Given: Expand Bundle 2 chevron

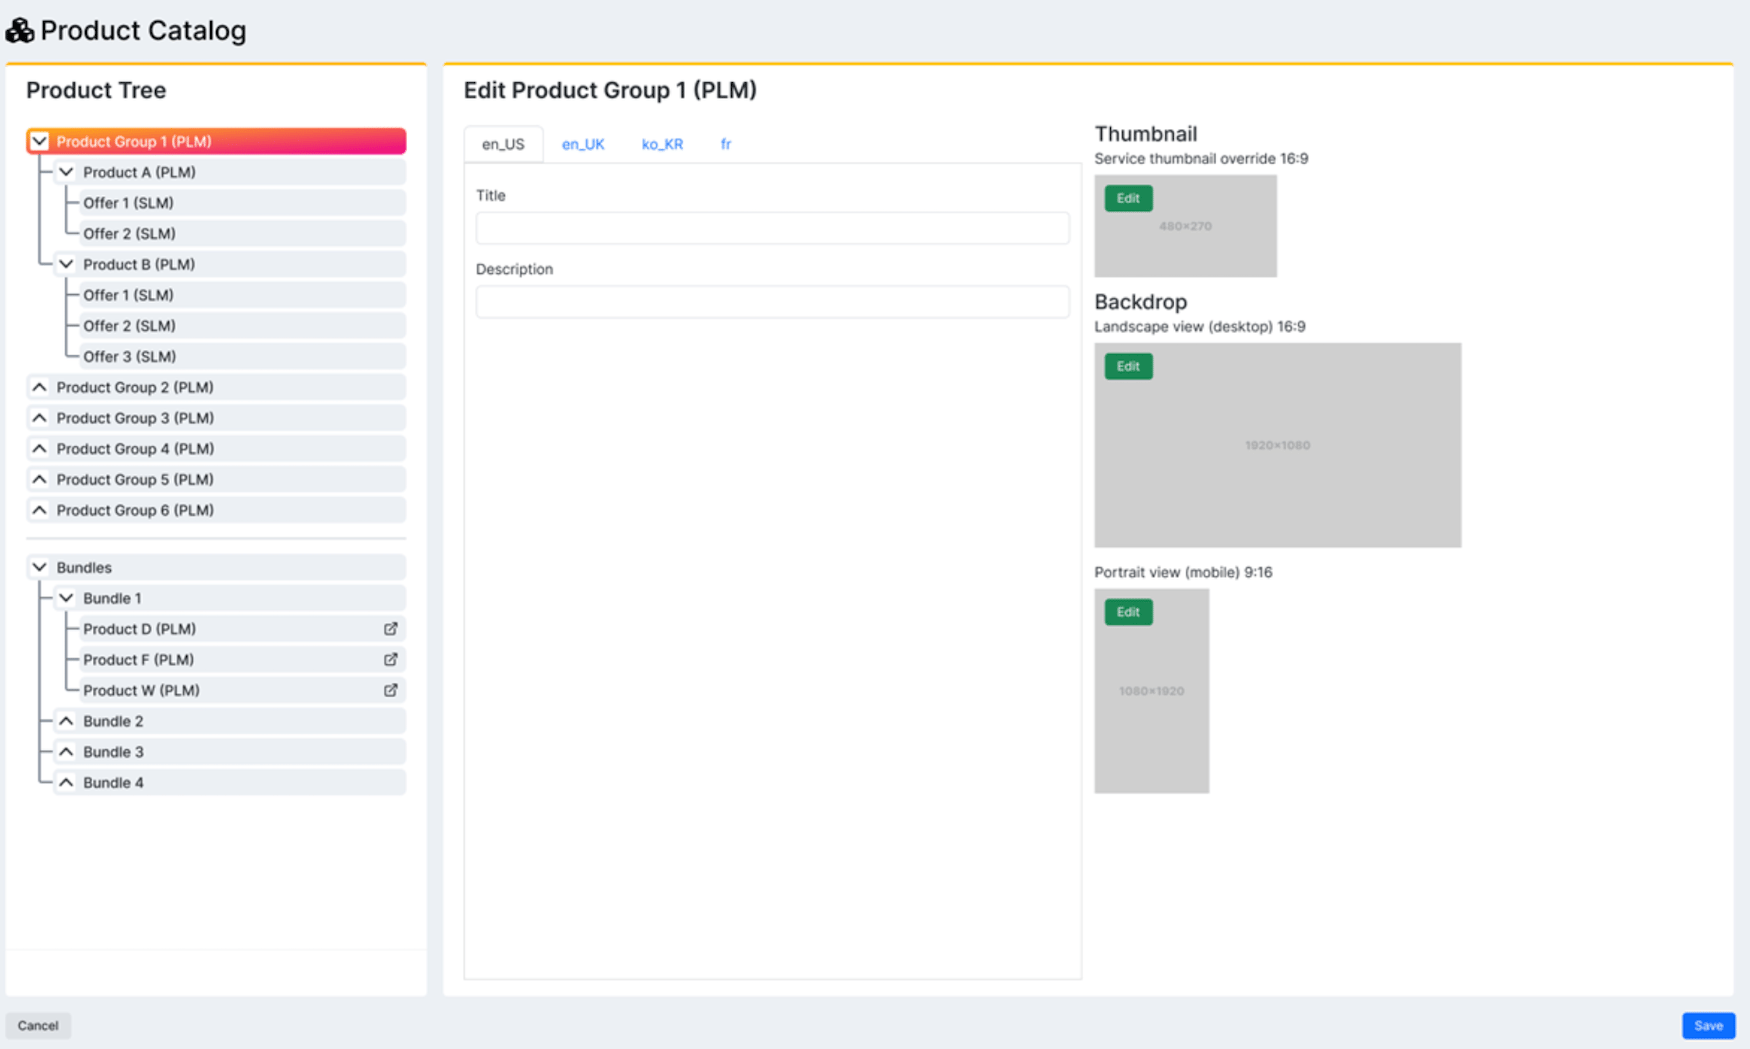Looking at the screenshot, I should 66,721.
